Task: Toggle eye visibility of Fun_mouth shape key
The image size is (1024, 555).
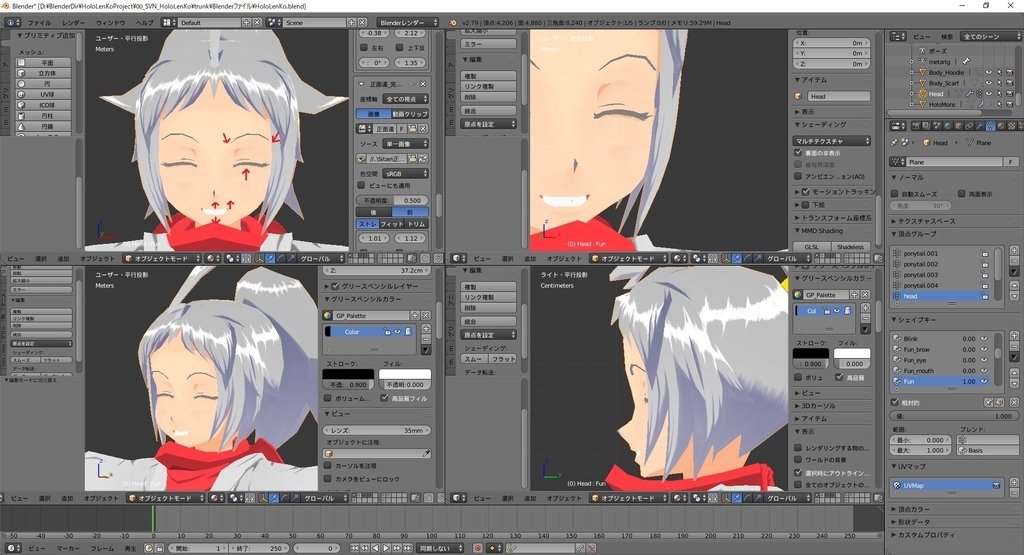Action: pyautogui.click(x=984, y=371)
